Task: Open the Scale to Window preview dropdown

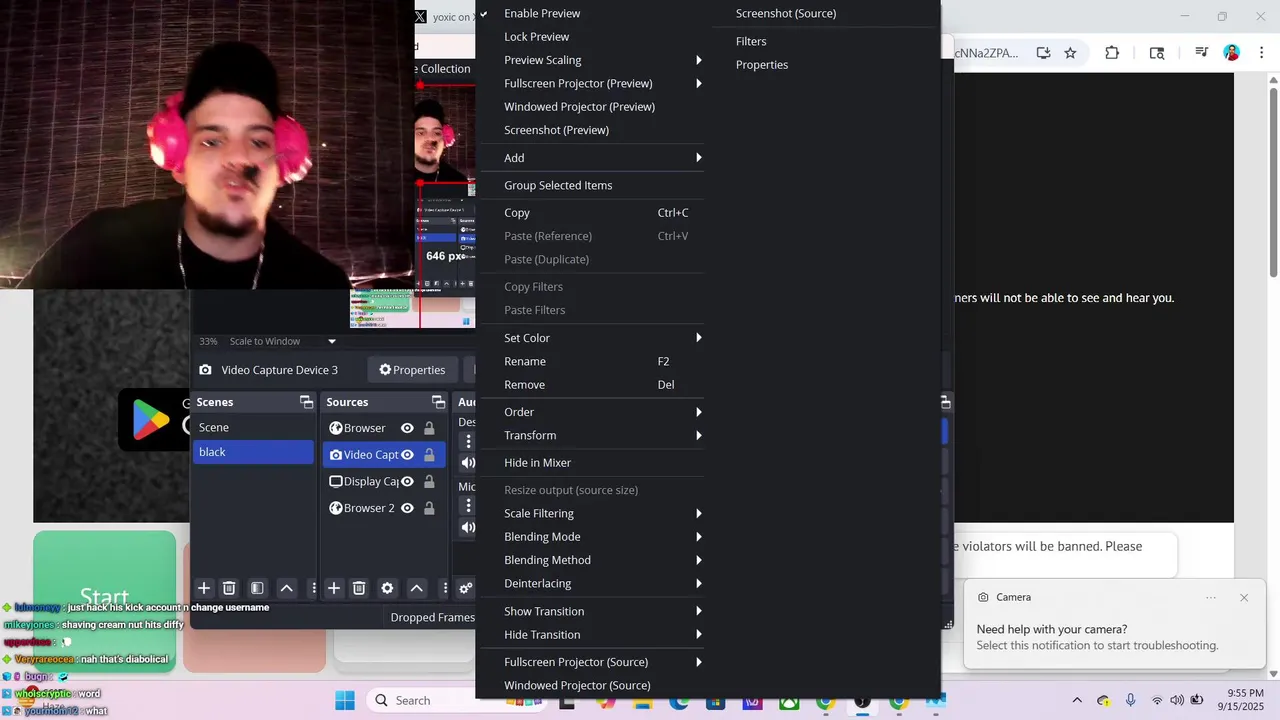Action: [283, 341]
